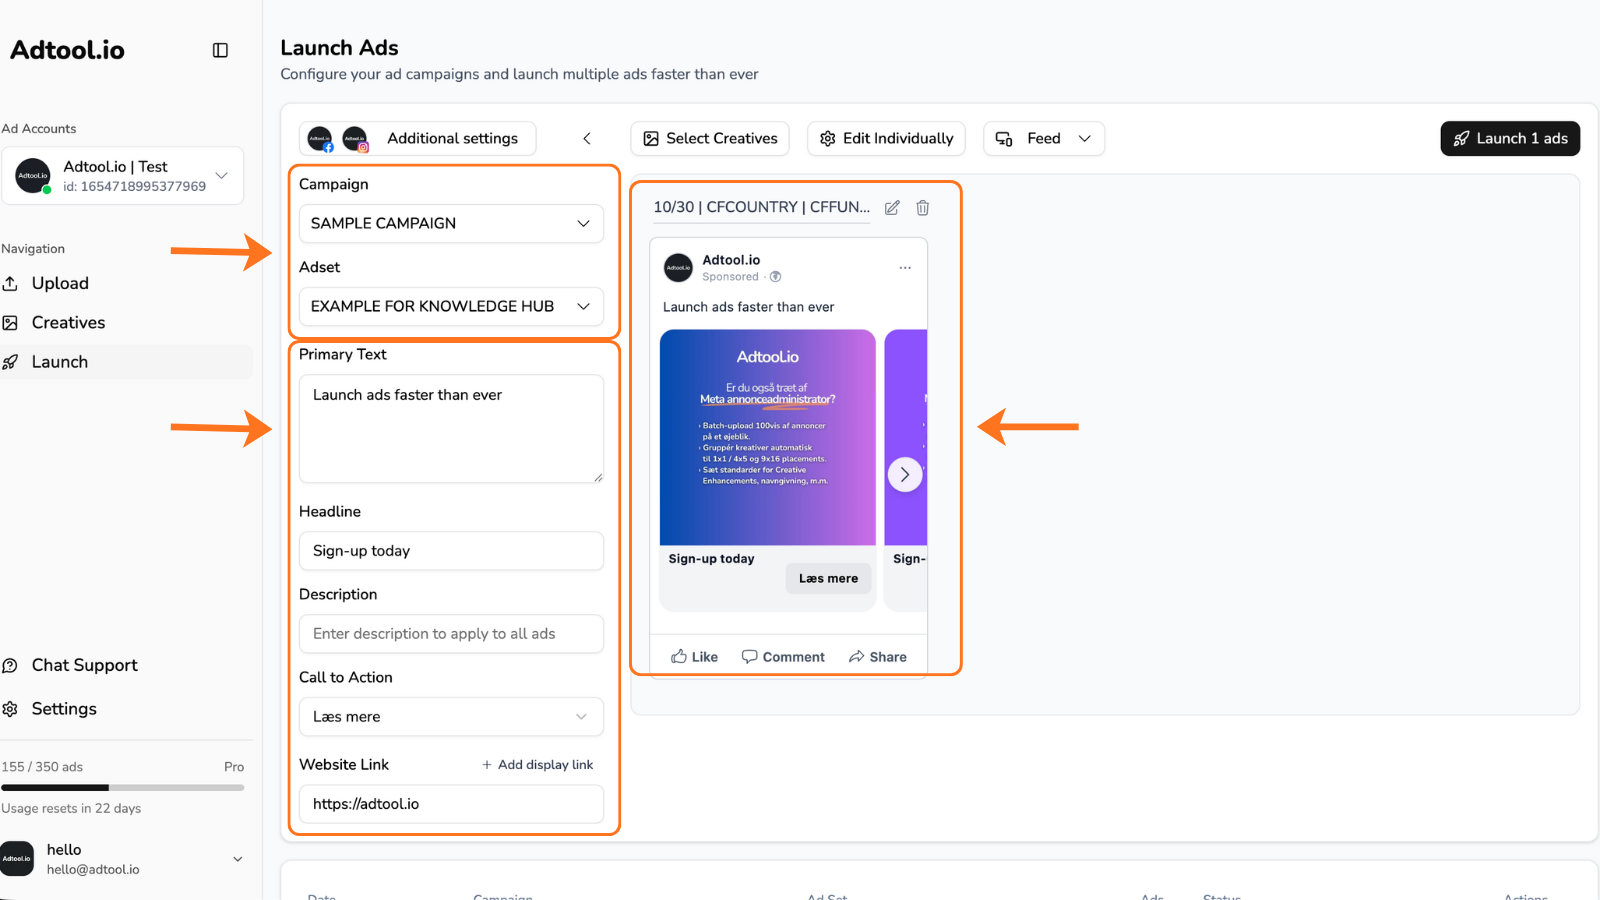The image size is (1600, 900).
Task: Collapse settings panel with left chevron
Action: (x=587, y=138)
